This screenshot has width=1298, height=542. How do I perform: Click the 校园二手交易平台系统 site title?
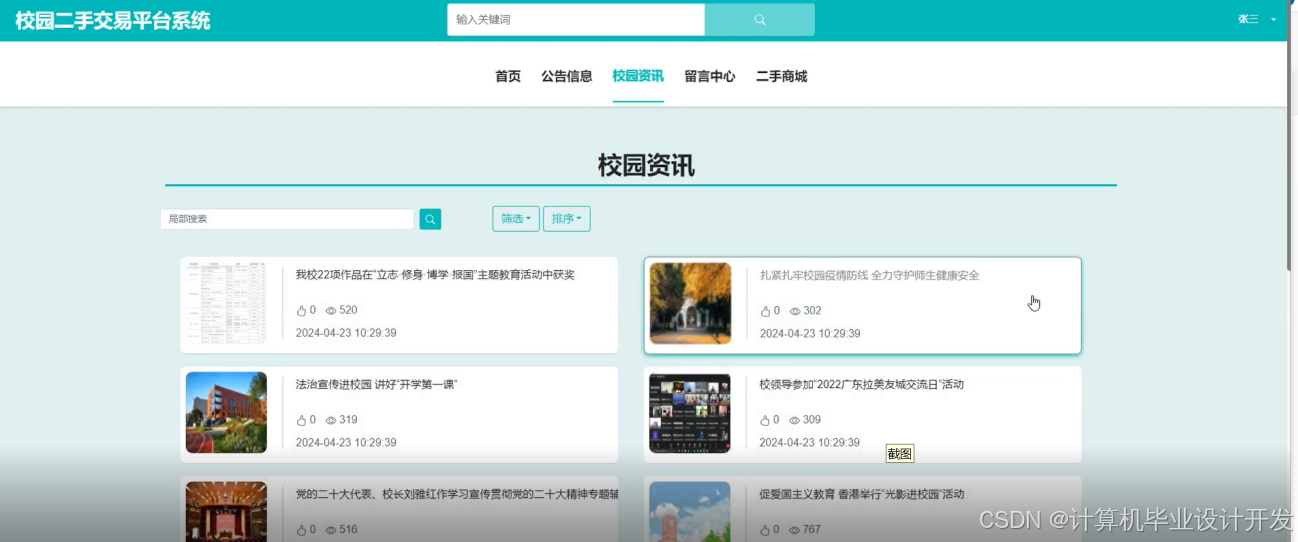113,20
